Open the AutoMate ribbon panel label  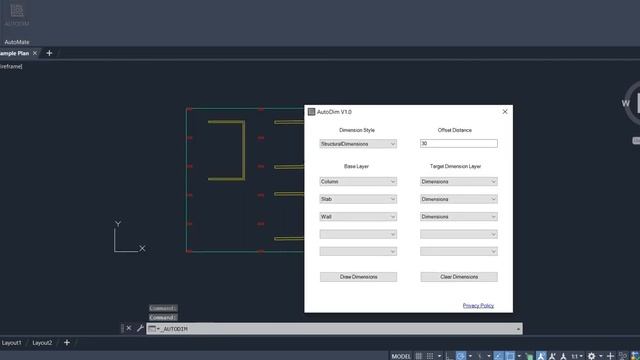[17, 42]
